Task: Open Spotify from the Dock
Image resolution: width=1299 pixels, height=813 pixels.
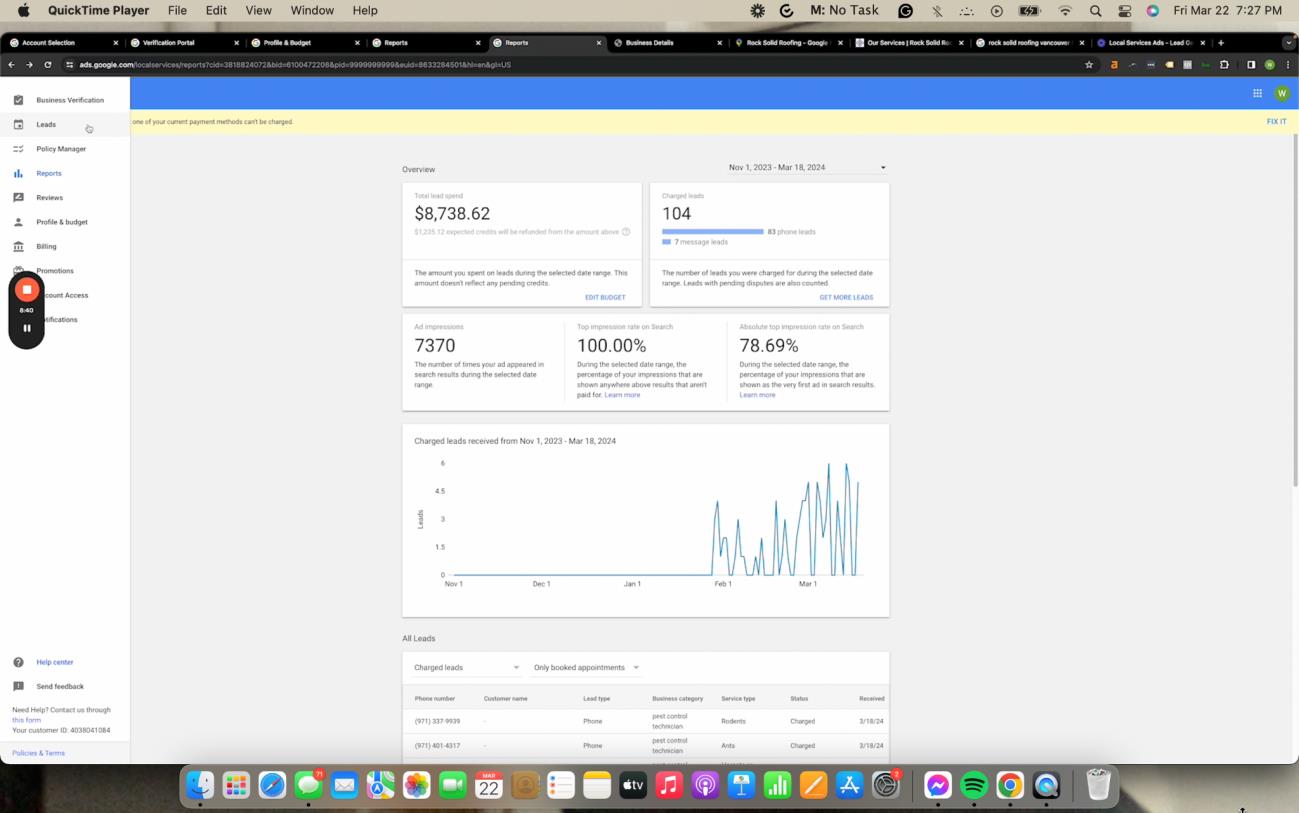Action: (974, 785)
